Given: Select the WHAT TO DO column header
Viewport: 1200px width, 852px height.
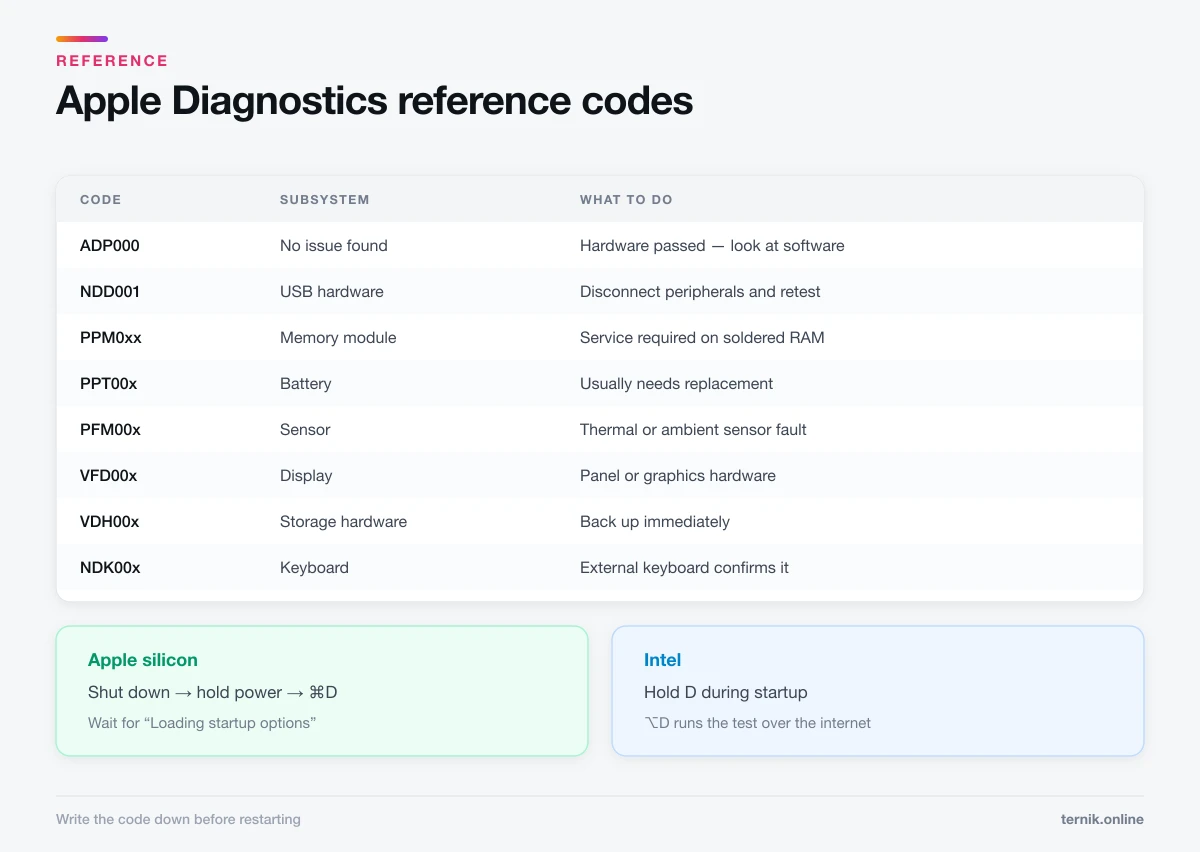Looking at the screenshot, I should (x=626, y=200).
